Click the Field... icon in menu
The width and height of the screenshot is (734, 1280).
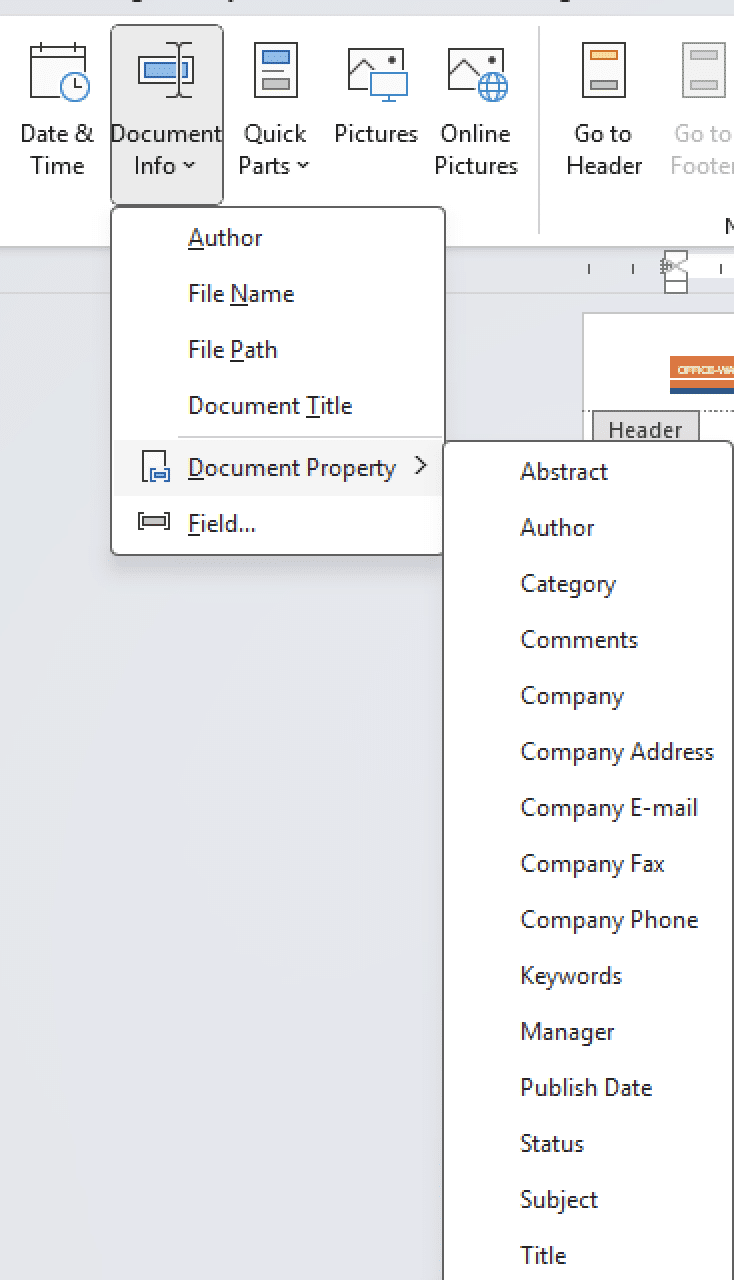tap(153, 522)
